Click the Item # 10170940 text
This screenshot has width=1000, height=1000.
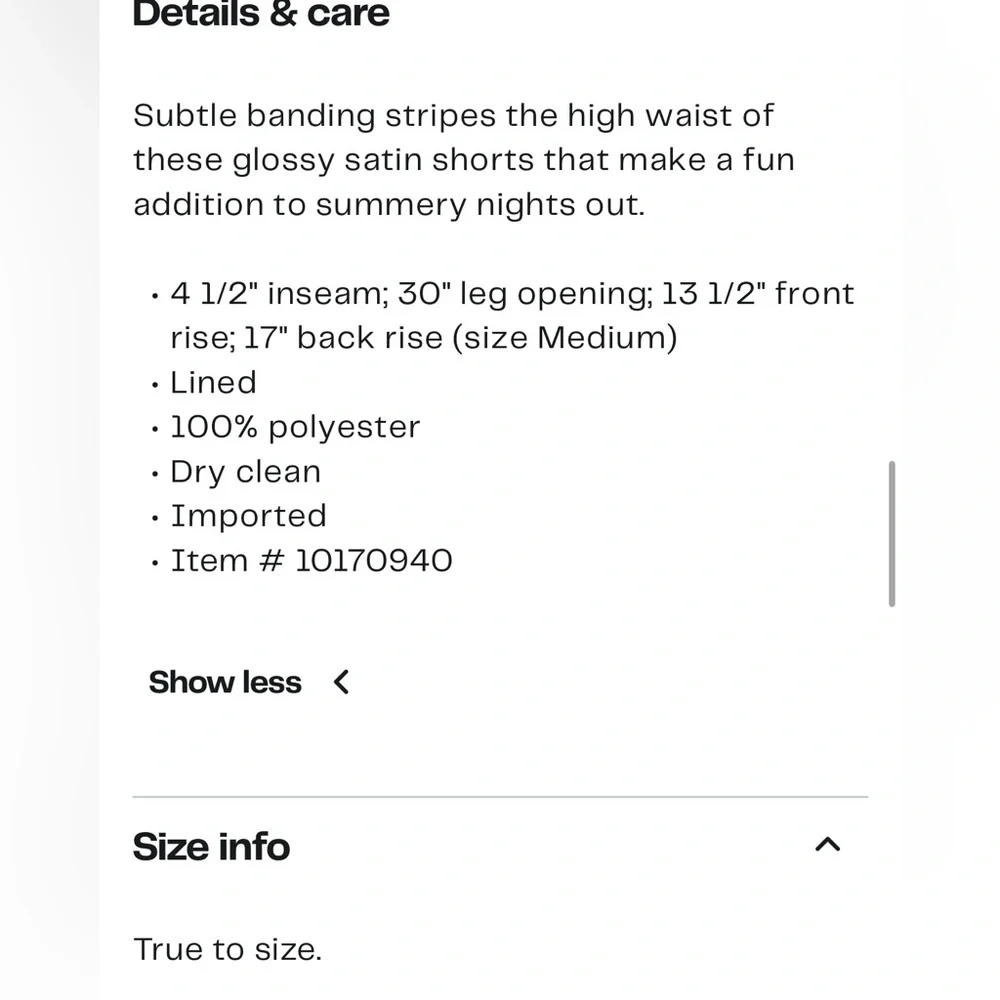point(311,560)
